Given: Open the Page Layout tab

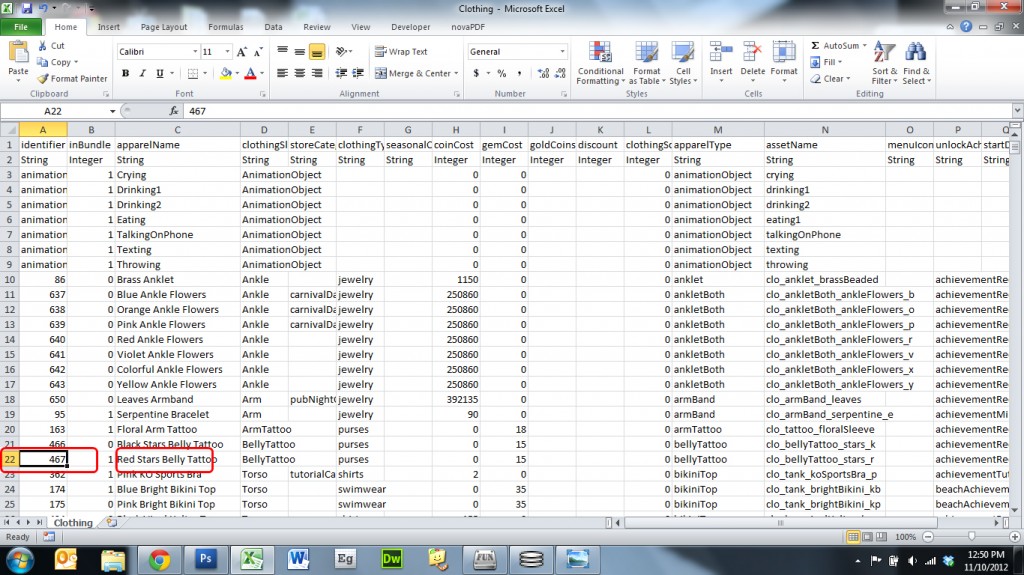Looking at the screenshot, I should click(x=163, y=27).
